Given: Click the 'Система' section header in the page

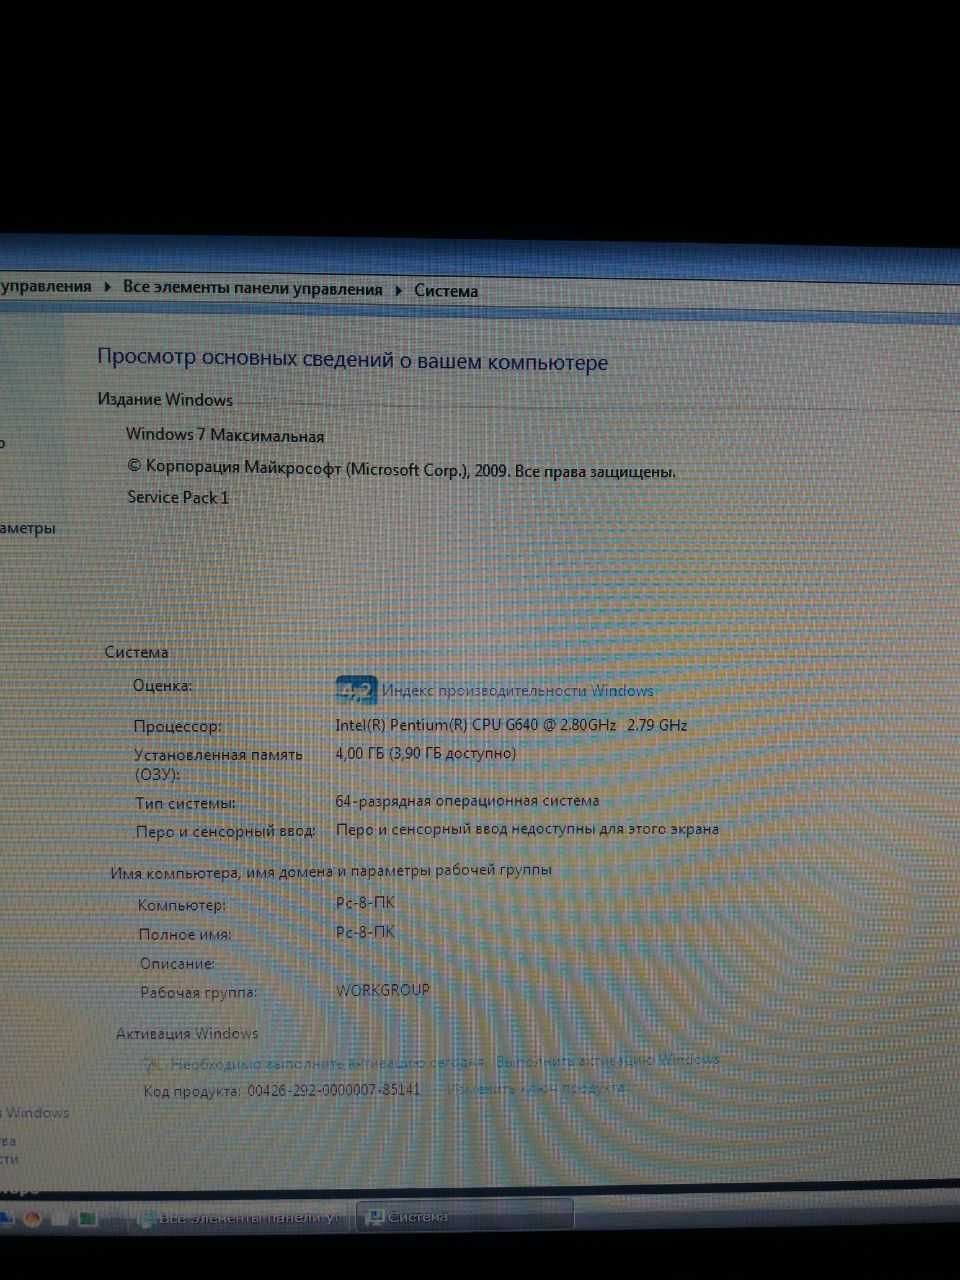Looking at the screenshot, I should click(137, 652).
